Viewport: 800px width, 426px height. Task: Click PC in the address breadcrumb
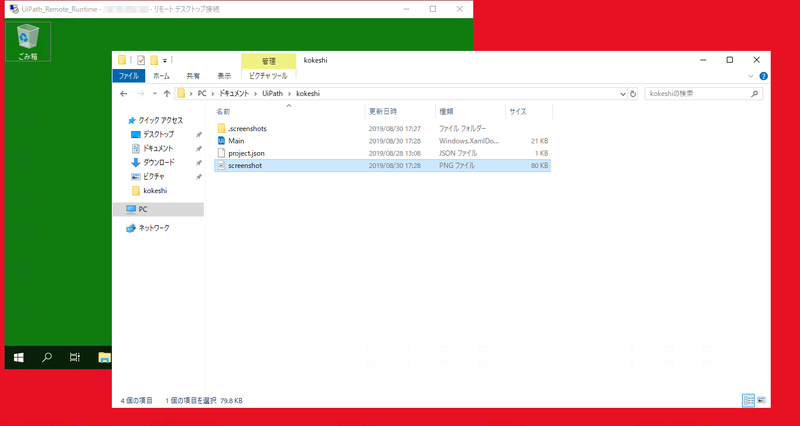click(202, 94)
